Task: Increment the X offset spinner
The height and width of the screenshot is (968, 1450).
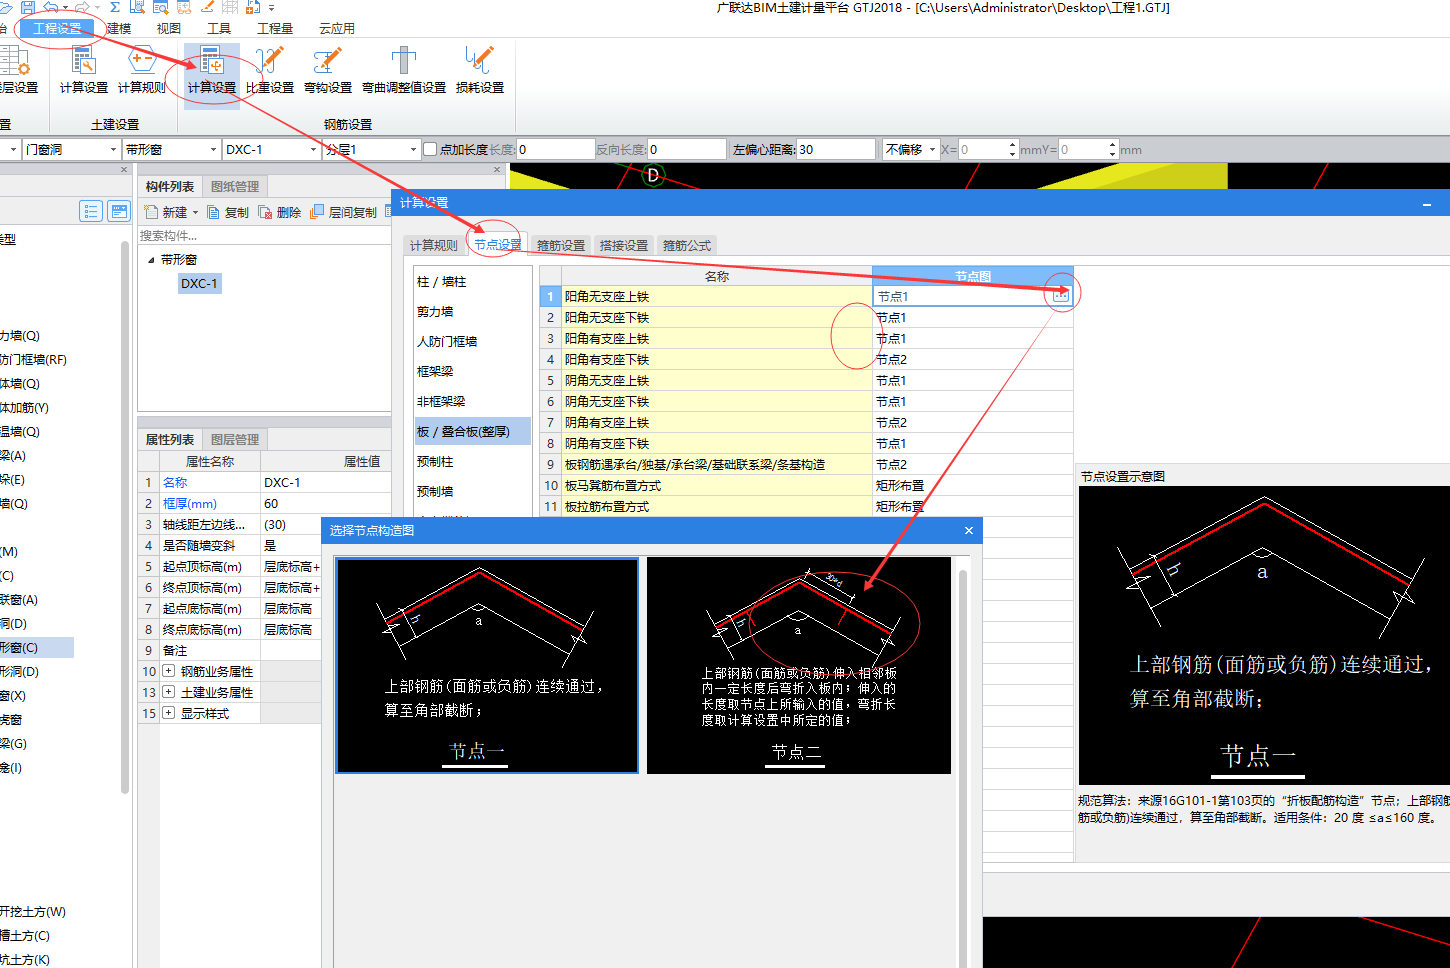Action: (1013, 144)
